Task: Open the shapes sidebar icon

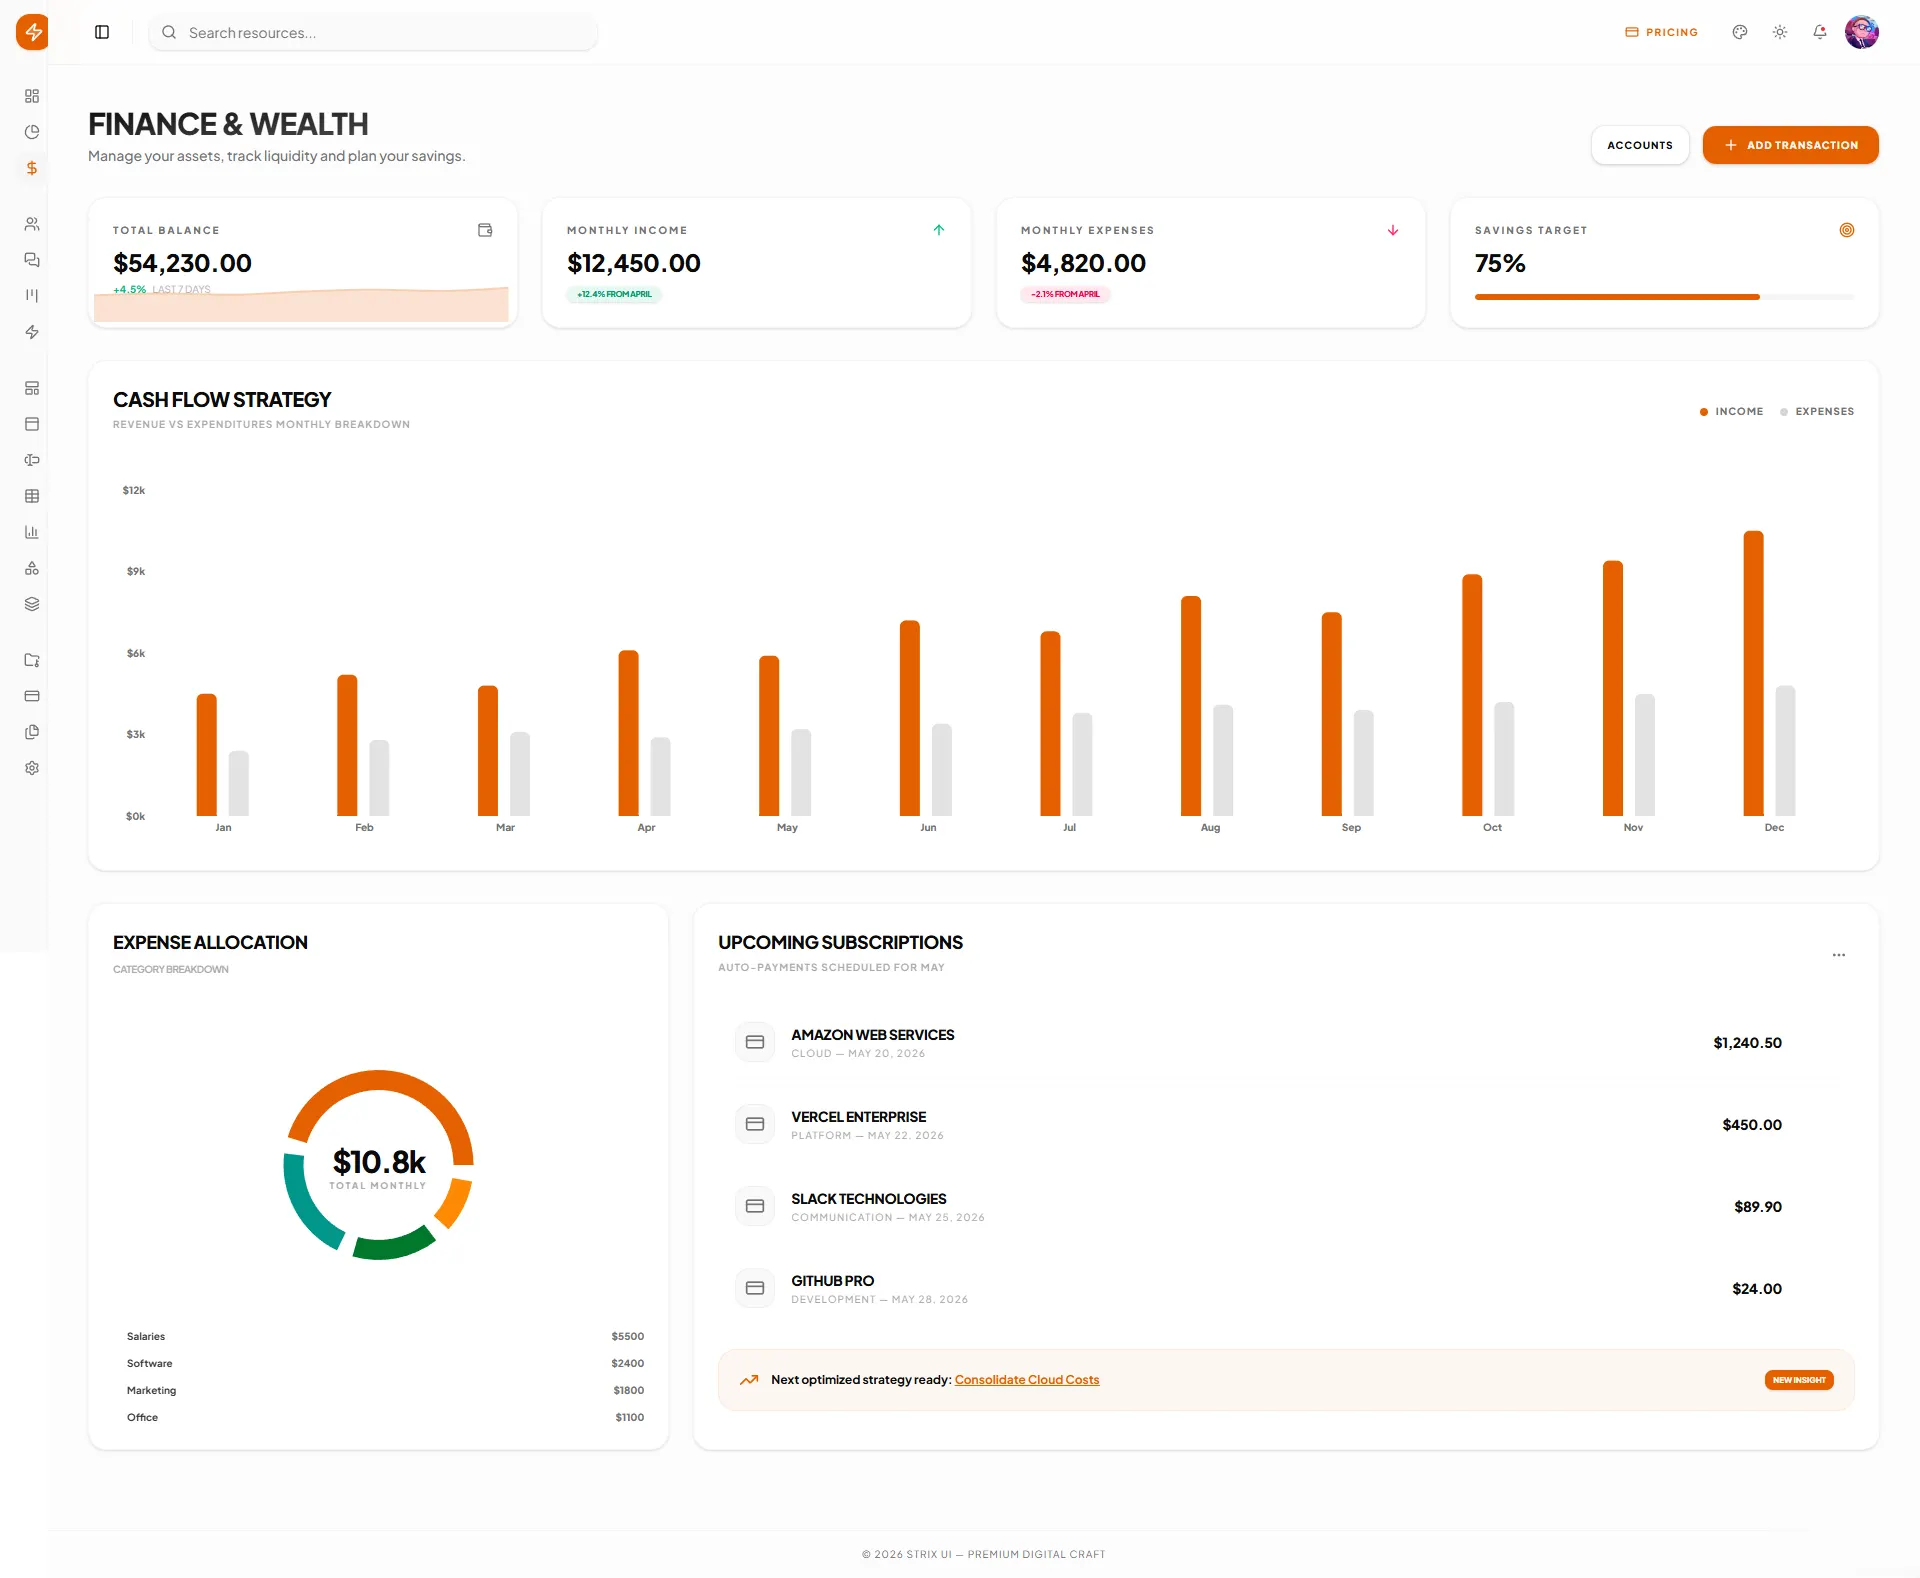Action: pos(32,568)
